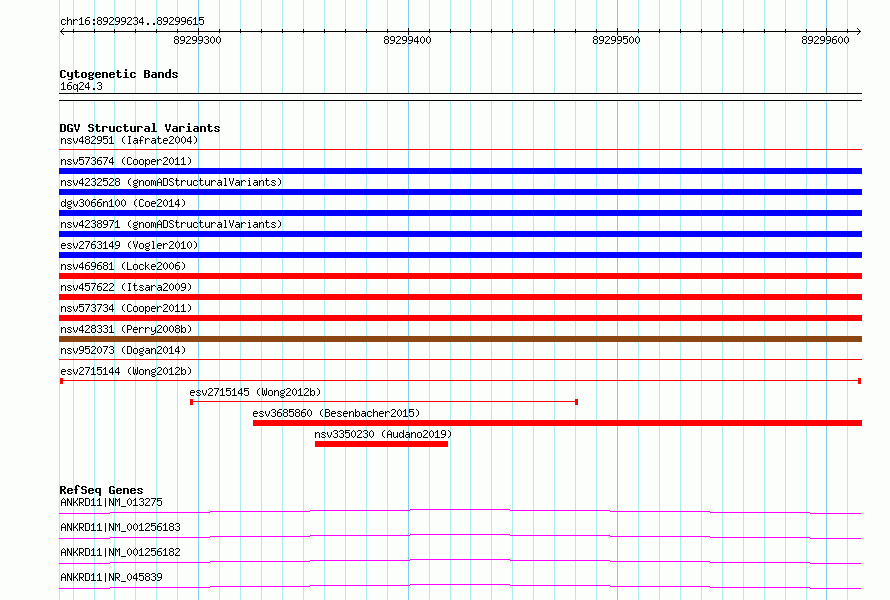Select the nsv3350230 (Audano2019) red bar
The width and height of the screenshot is (890, 600).
381,444
